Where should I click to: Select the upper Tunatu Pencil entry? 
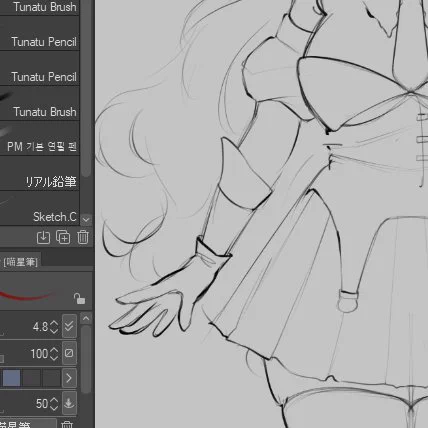(x=39, y=33)
